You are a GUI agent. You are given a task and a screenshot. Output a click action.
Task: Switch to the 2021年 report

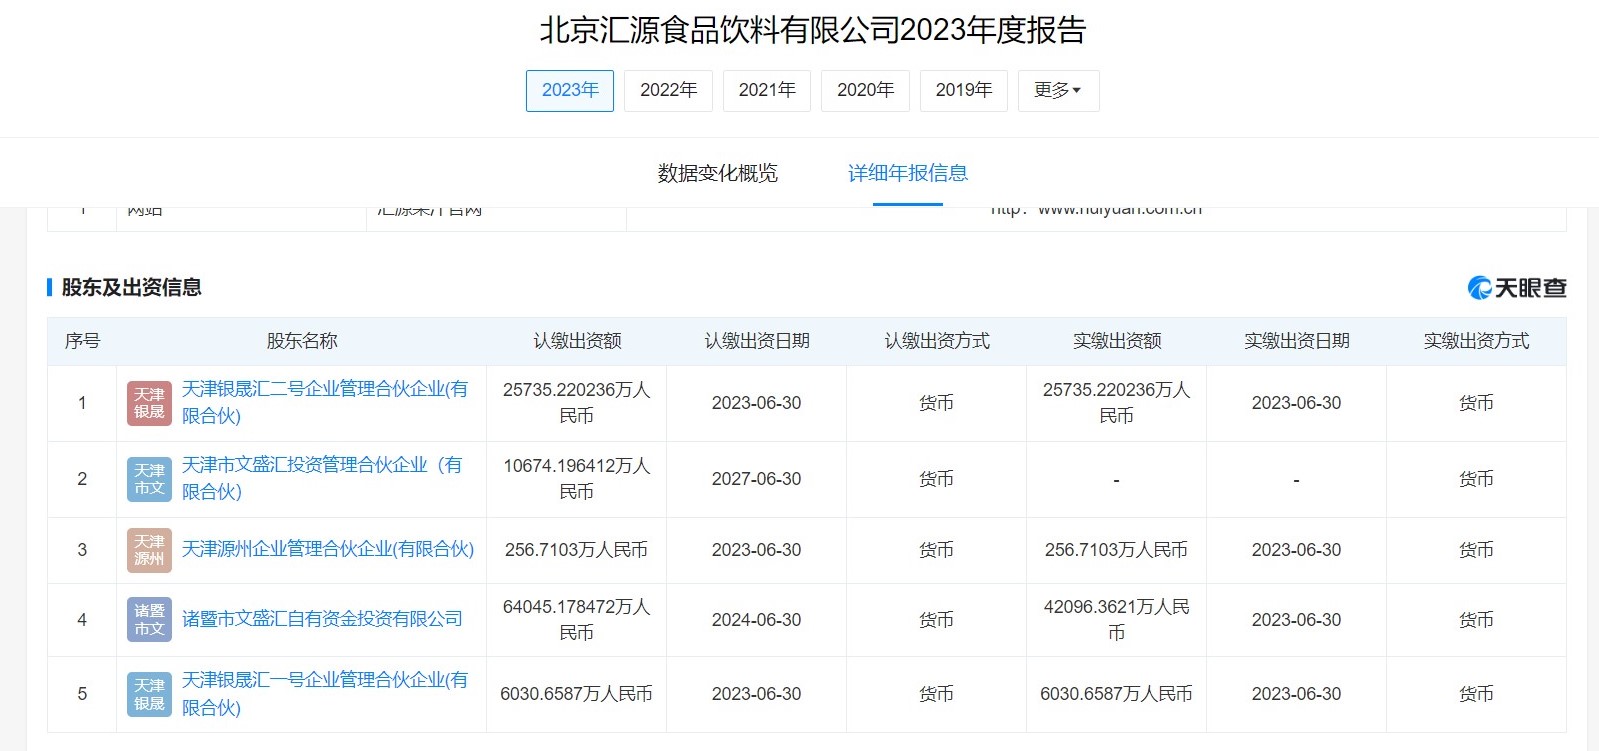click(767, 91)
